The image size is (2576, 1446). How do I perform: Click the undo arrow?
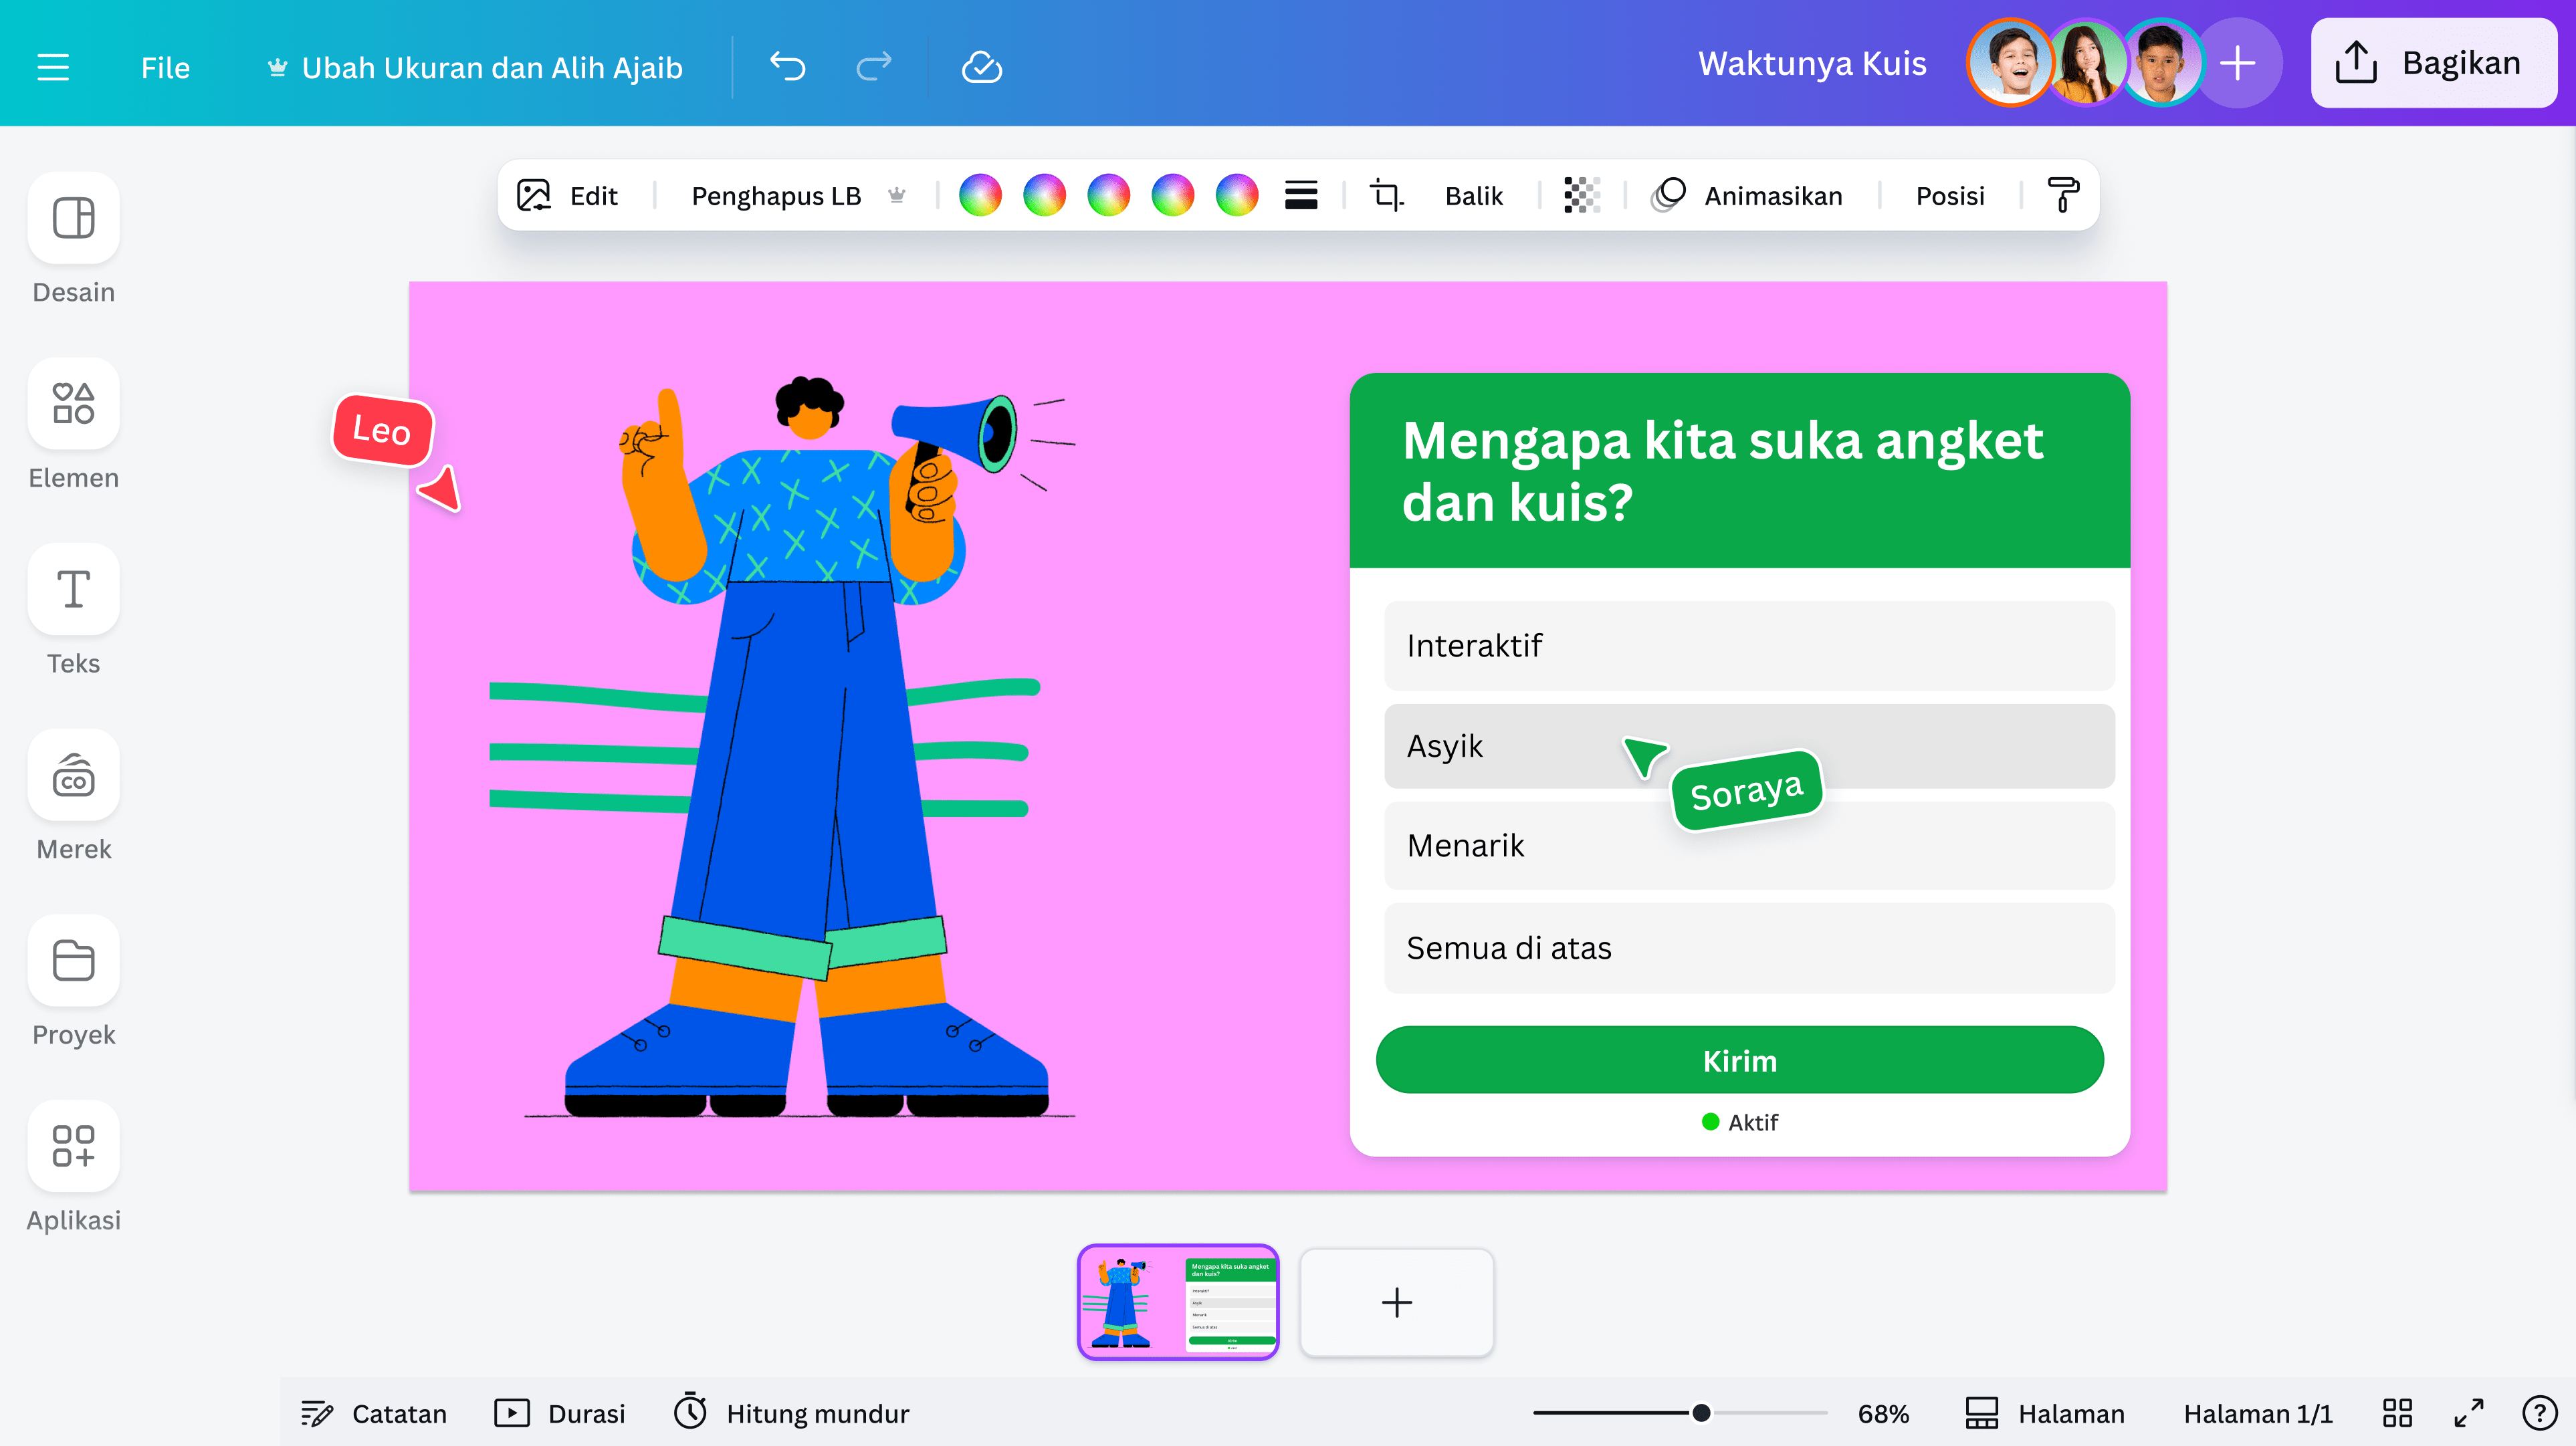[788, 66]
